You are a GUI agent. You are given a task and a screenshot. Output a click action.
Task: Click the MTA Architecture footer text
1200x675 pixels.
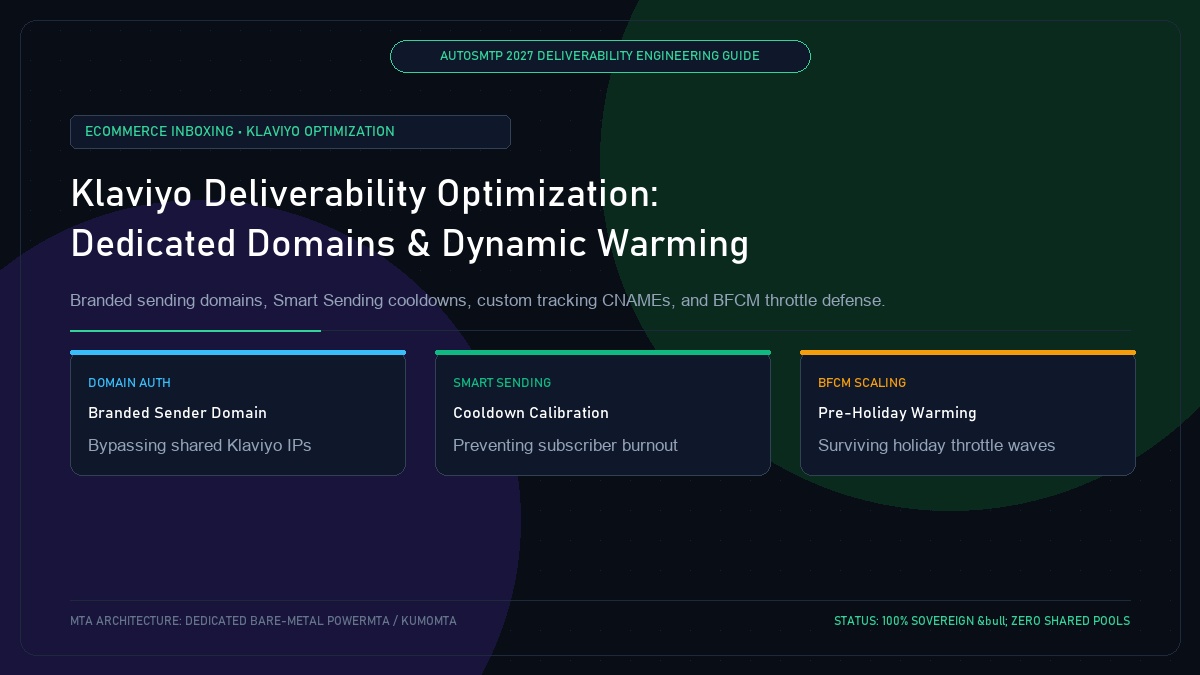click(x=263, y=621)
